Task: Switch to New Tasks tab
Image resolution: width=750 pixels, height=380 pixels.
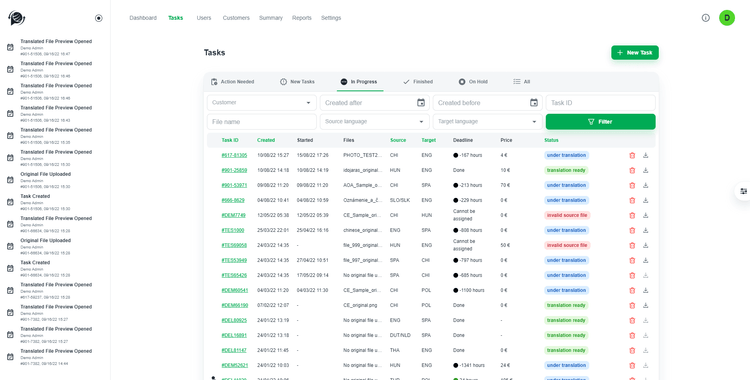Action: coord(298,82)
